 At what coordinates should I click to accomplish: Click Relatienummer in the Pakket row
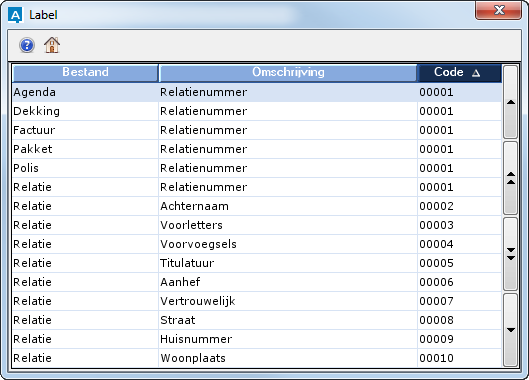pos(203,149)
